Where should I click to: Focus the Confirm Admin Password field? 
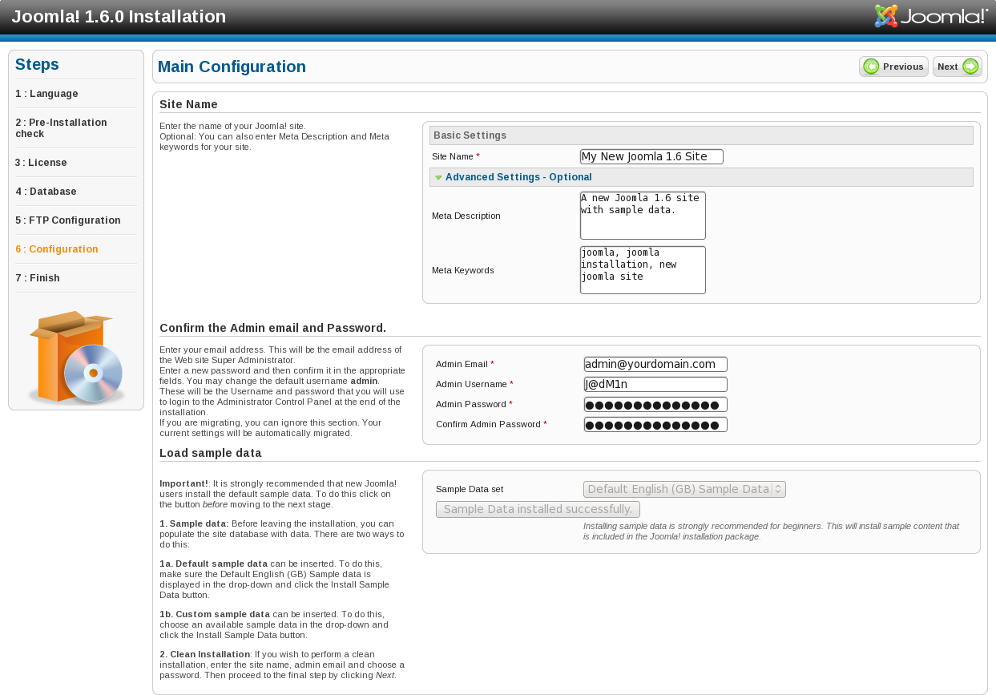[656, 425]
